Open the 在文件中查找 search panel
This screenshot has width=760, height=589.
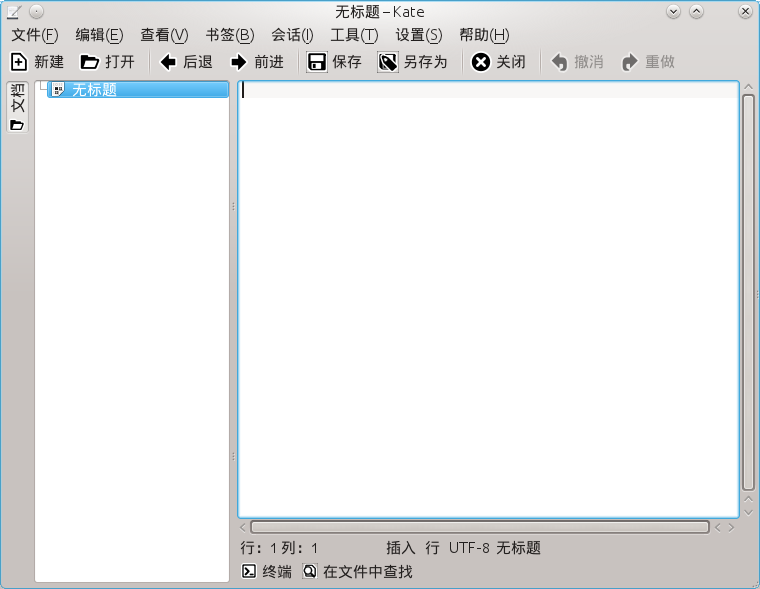pyautogui.click(x=358, y=572)
